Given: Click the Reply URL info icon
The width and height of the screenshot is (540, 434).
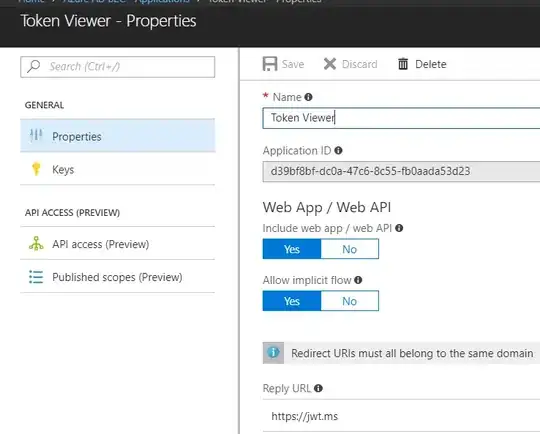Looking at the screenshot, I should tap(319, 388).
